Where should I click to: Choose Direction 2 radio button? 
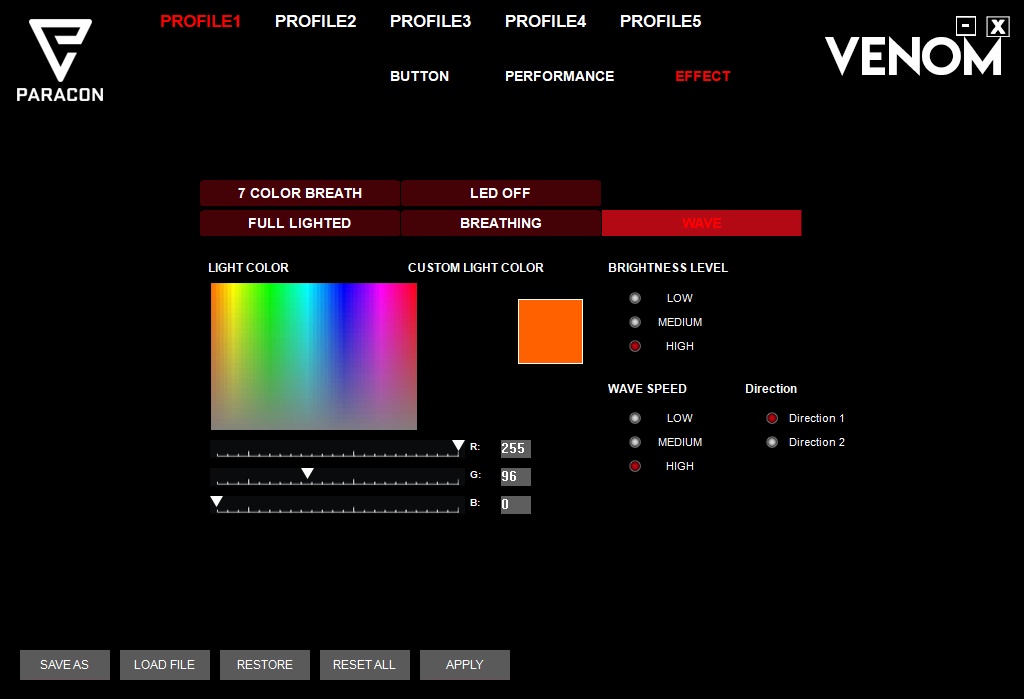click(x=772, y=442)
